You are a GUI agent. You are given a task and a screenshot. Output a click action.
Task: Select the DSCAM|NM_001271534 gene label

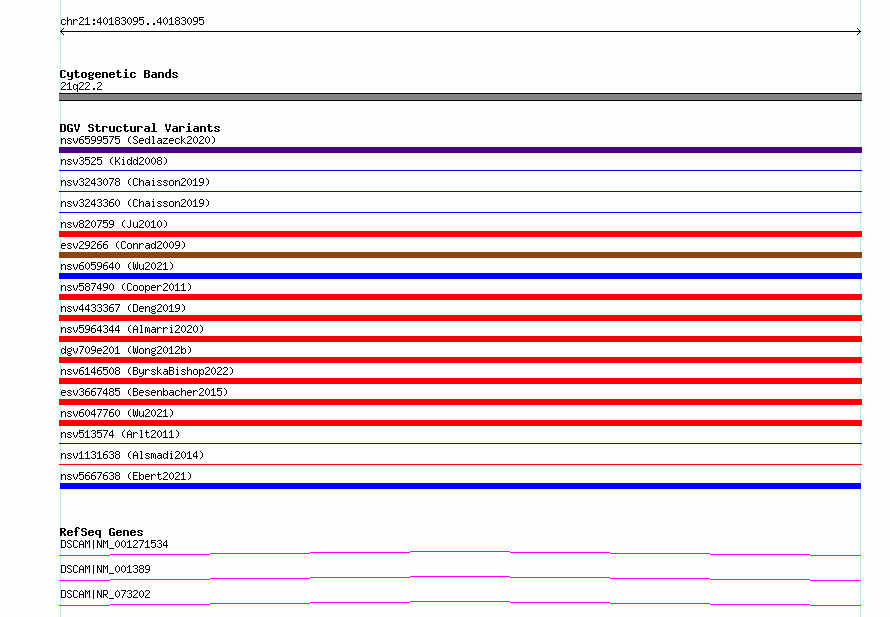click(x=114, y=544)
